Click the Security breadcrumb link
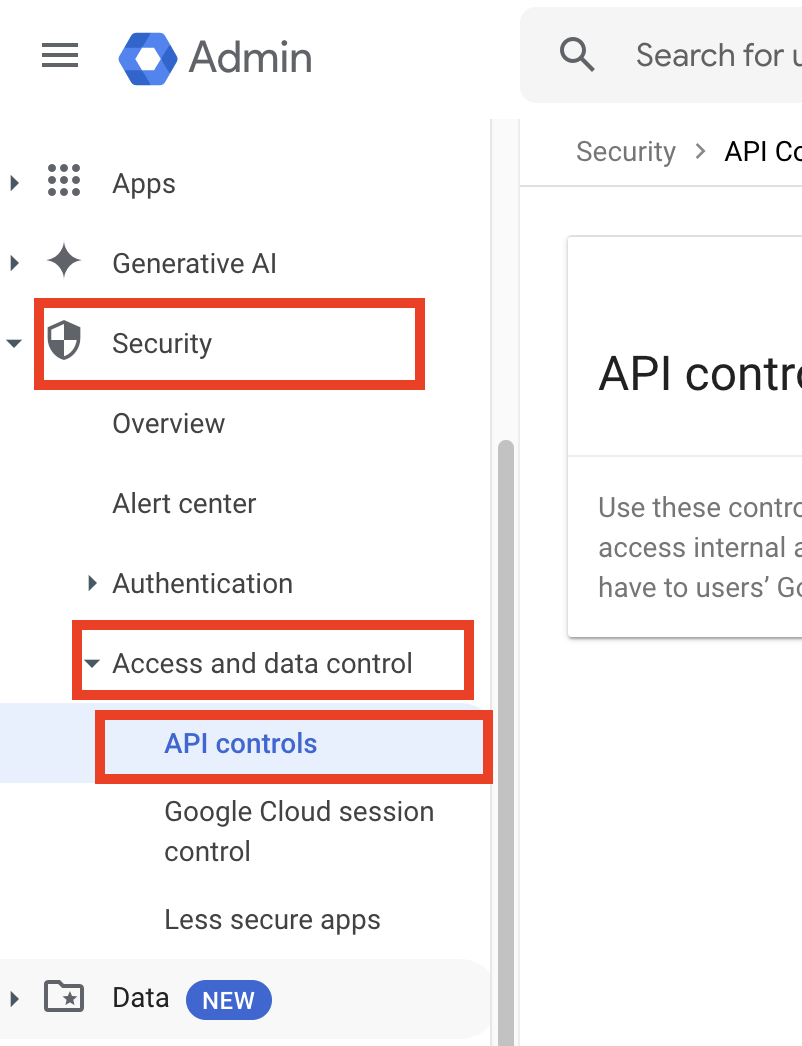The image size is (802, 1046). pyautogui.click(x=626, y=152)
